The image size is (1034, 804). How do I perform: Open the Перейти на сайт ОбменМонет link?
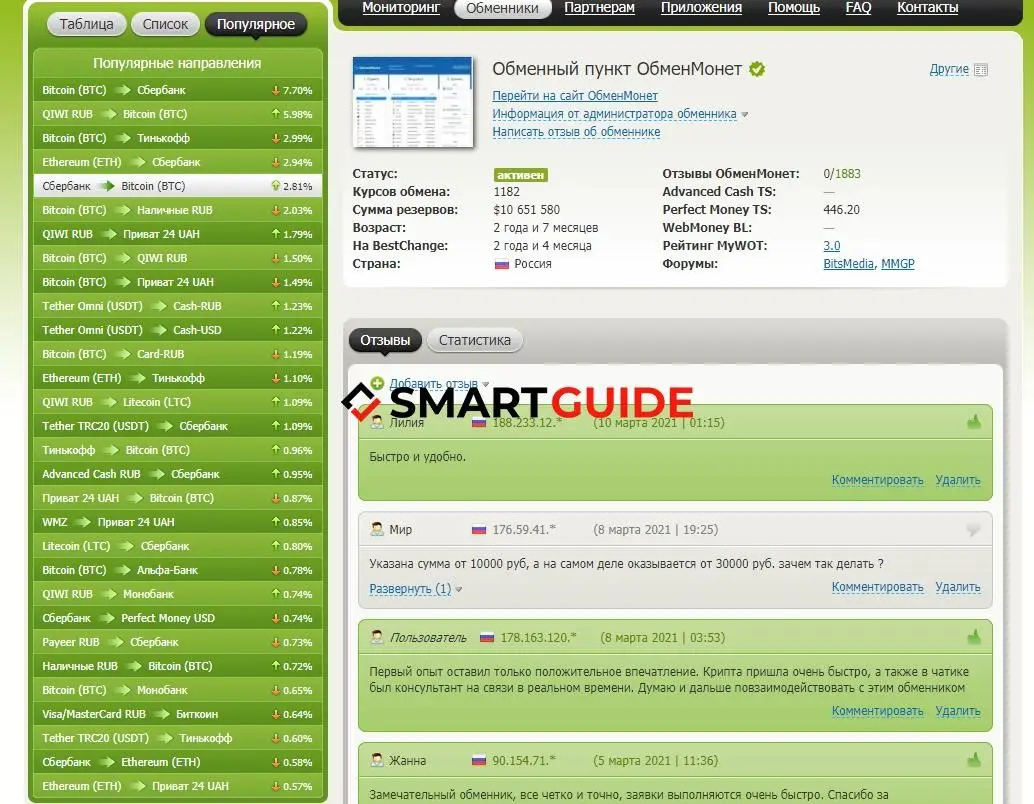click(x=575, y=96)
